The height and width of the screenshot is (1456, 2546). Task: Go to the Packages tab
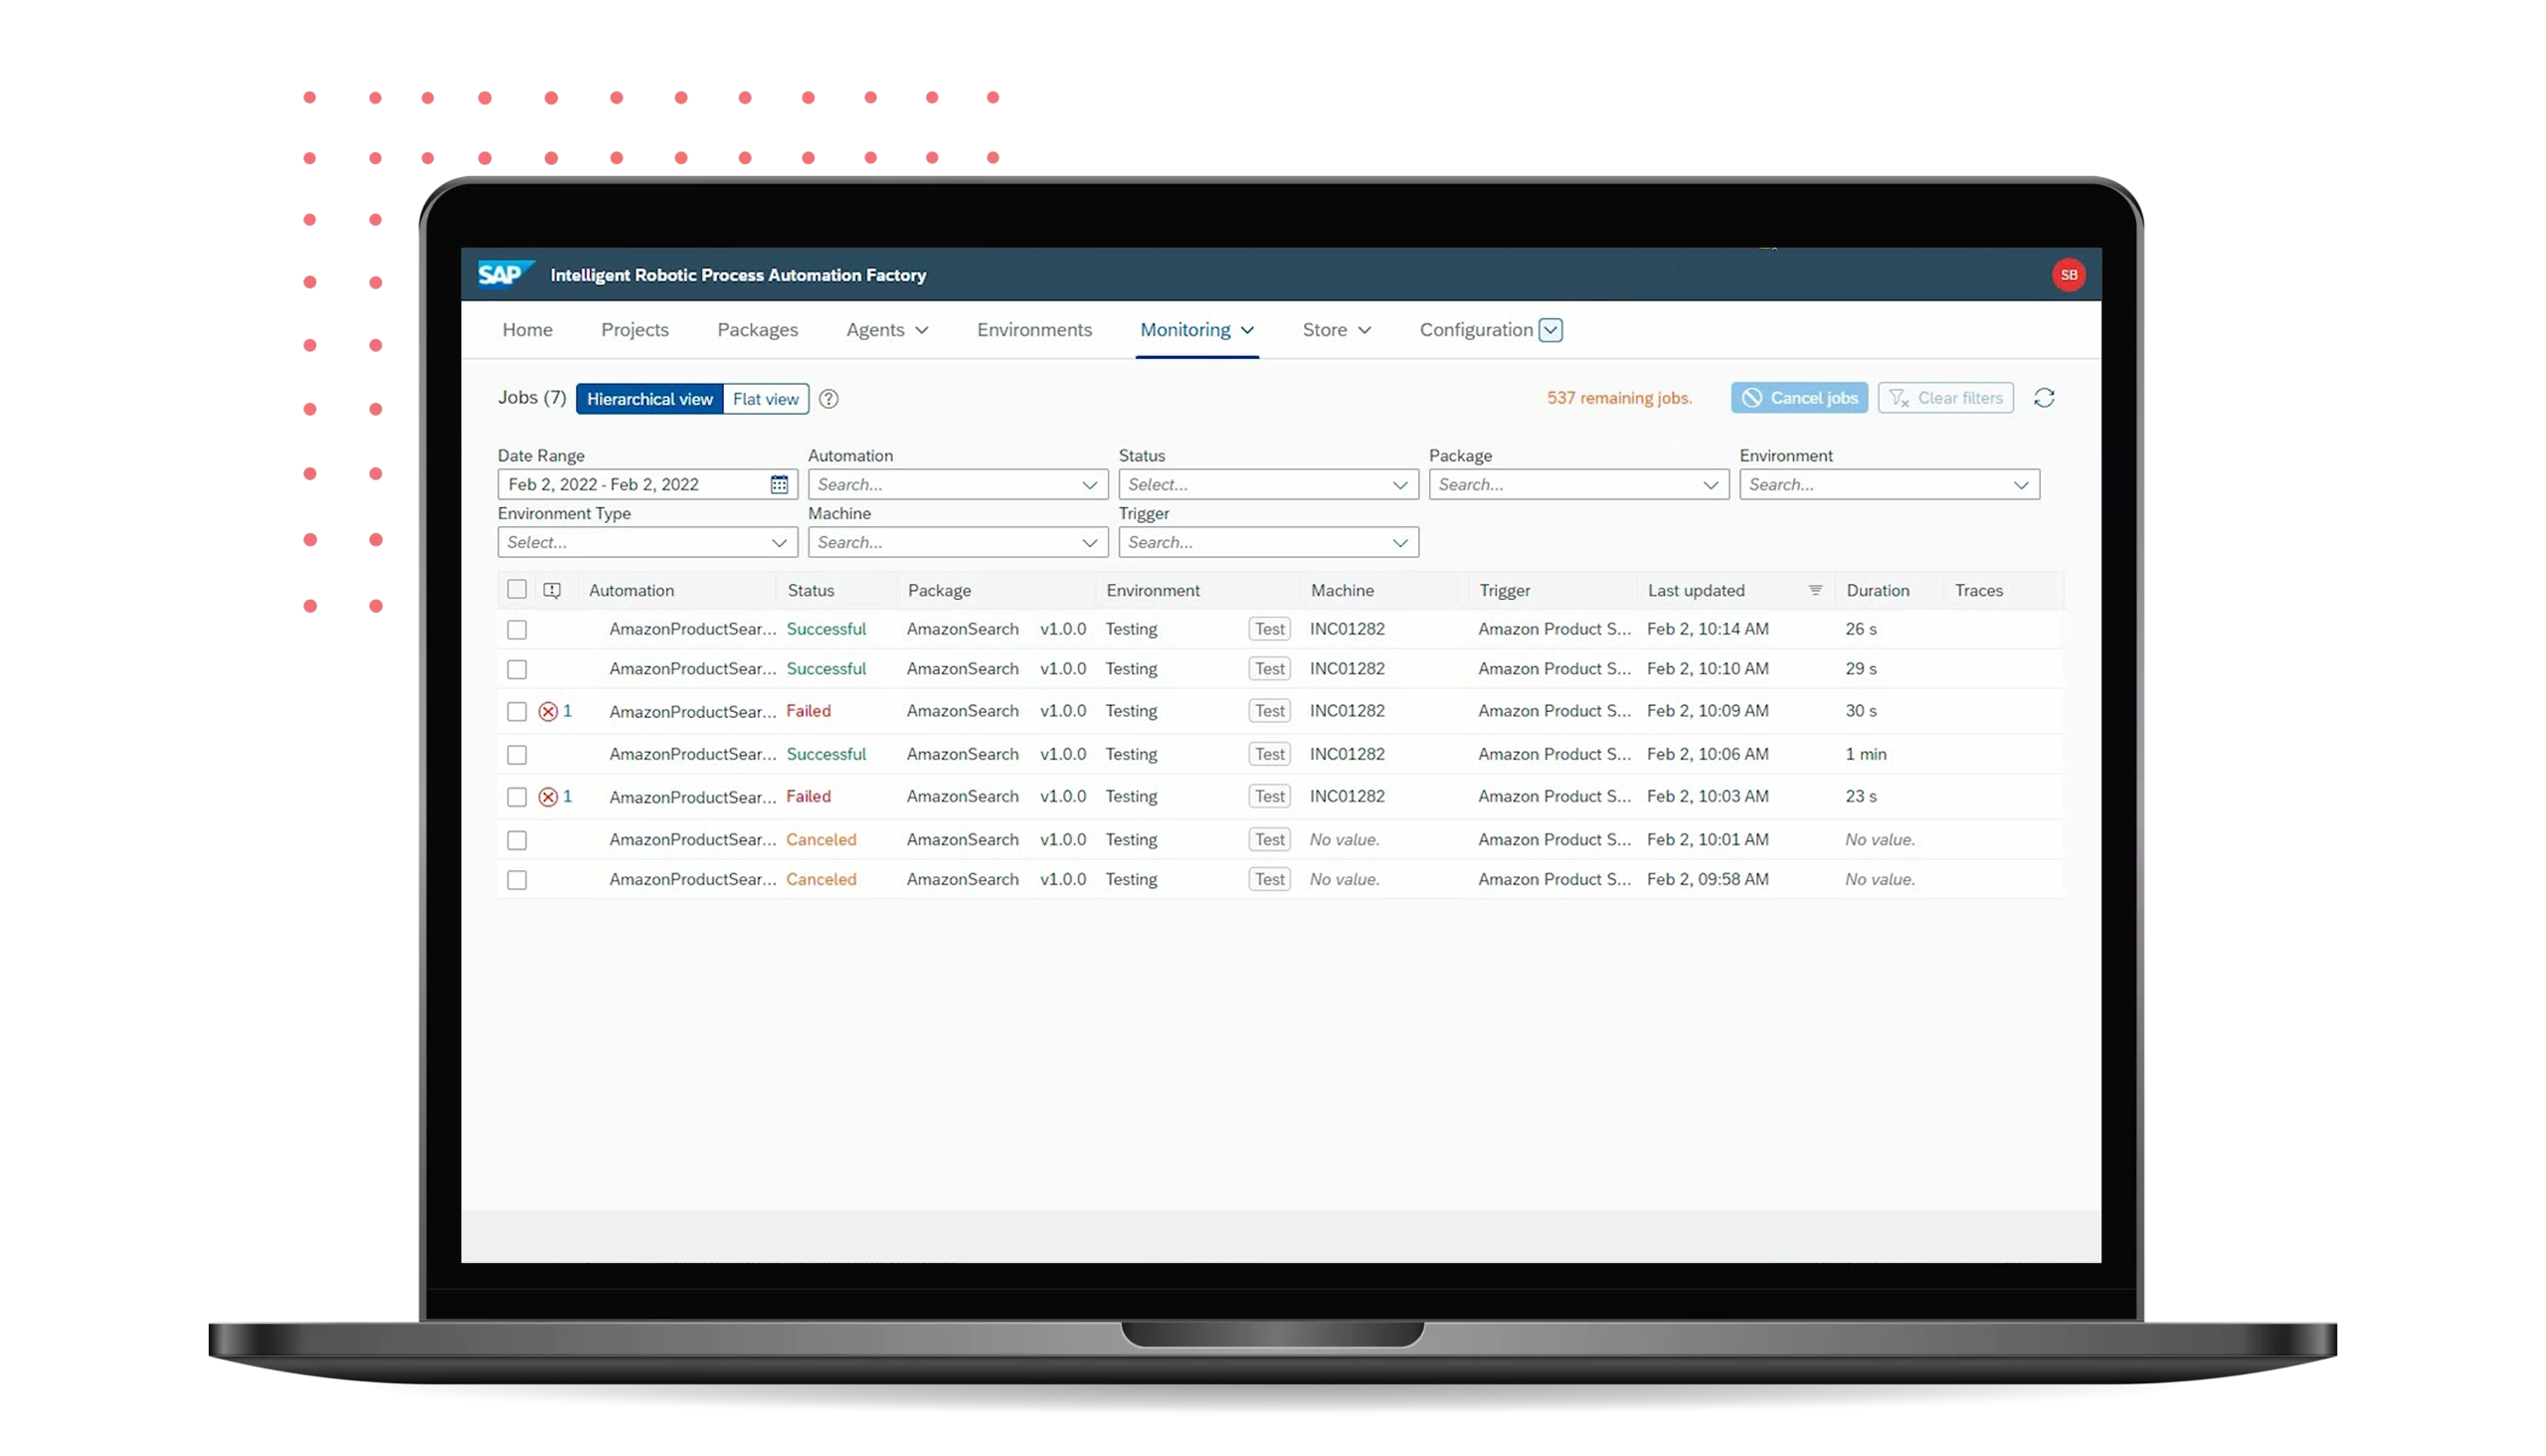[757, 330]
